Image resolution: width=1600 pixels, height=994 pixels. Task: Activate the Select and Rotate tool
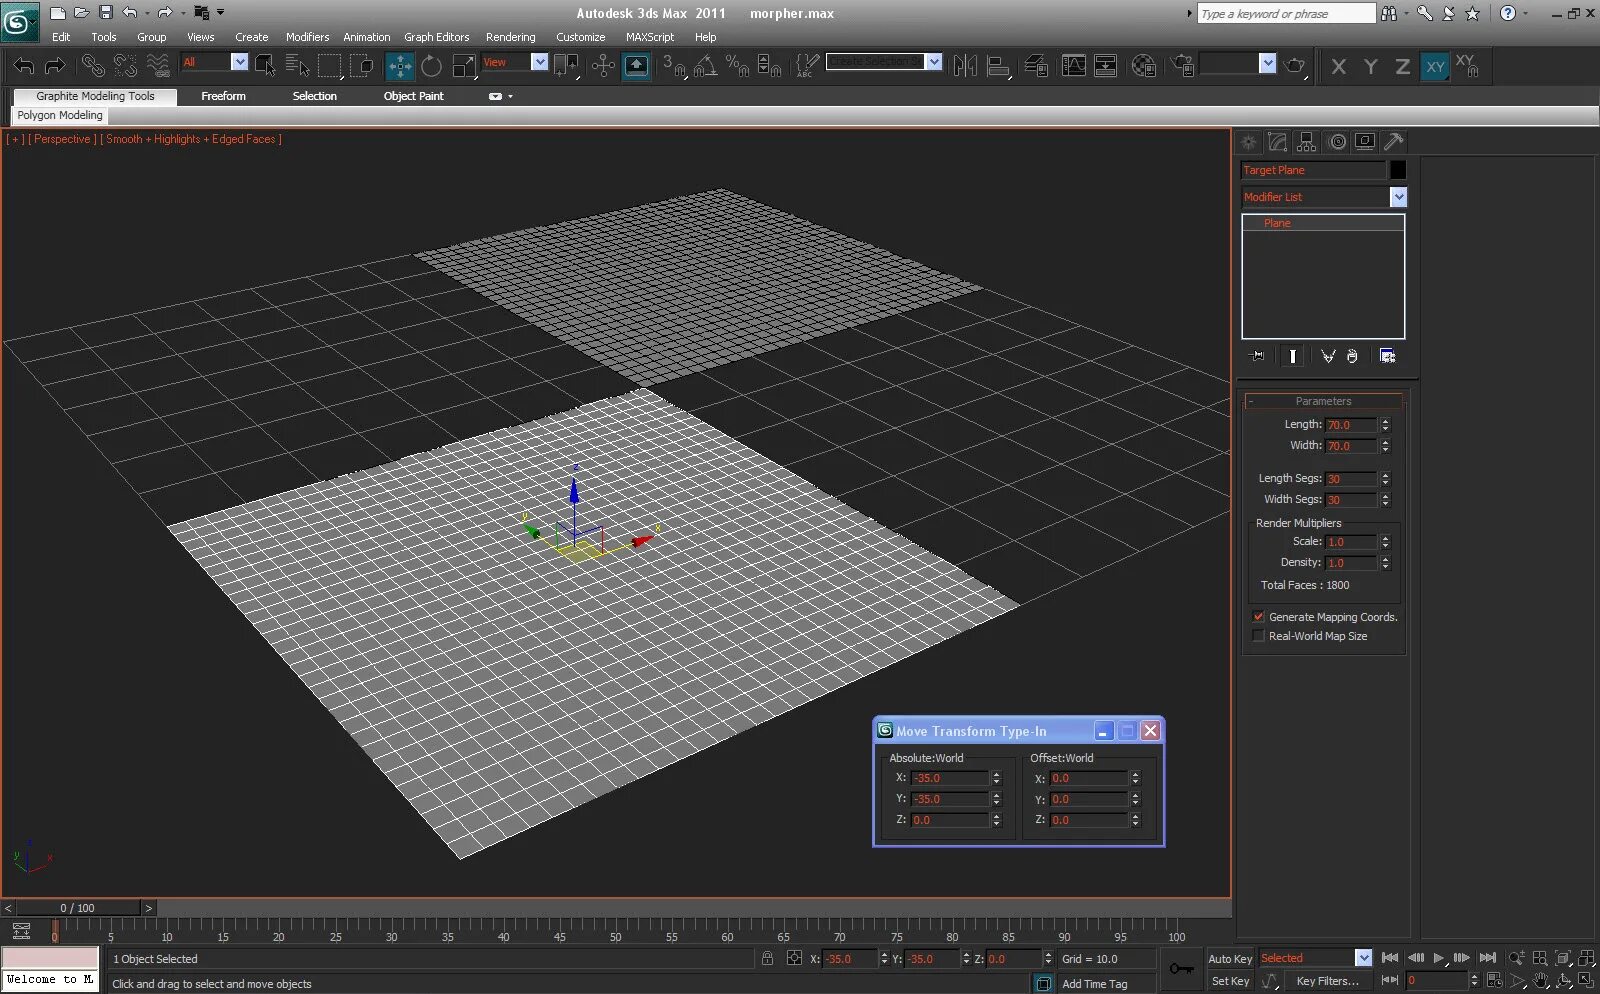point(431,67)
